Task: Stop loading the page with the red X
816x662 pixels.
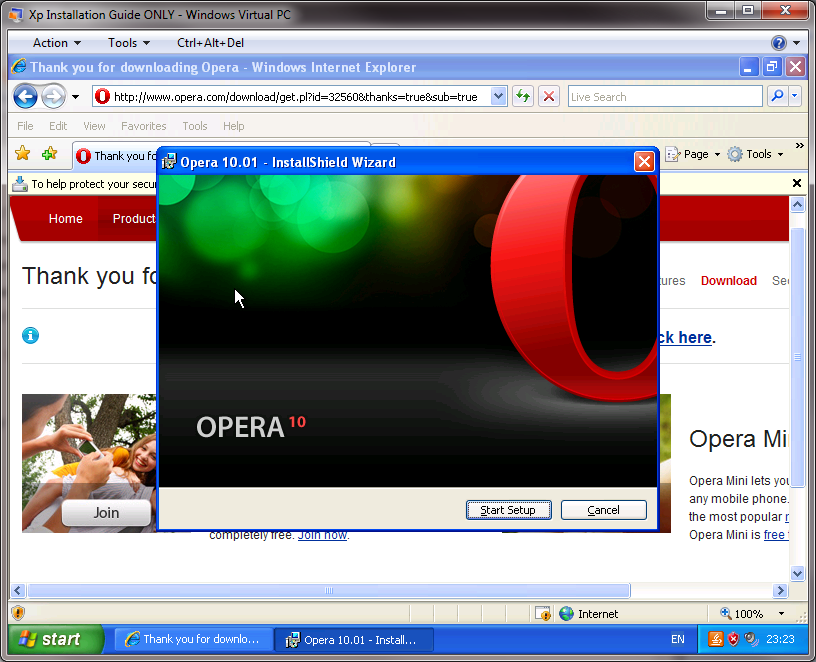Action: pos(549,96)
